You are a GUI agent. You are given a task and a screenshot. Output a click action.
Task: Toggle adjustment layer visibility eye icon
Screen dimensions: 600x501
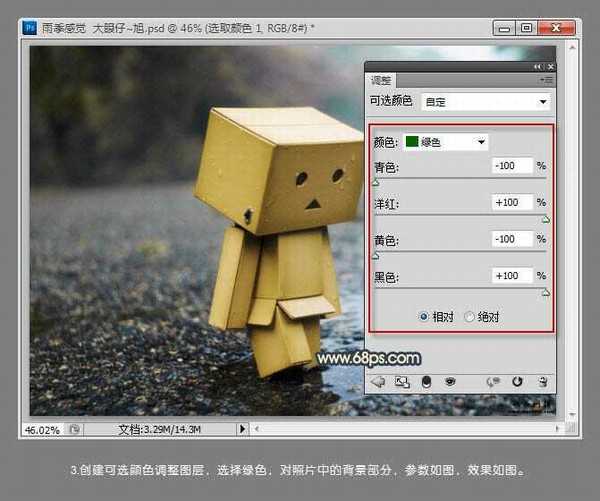pos(451,381)
